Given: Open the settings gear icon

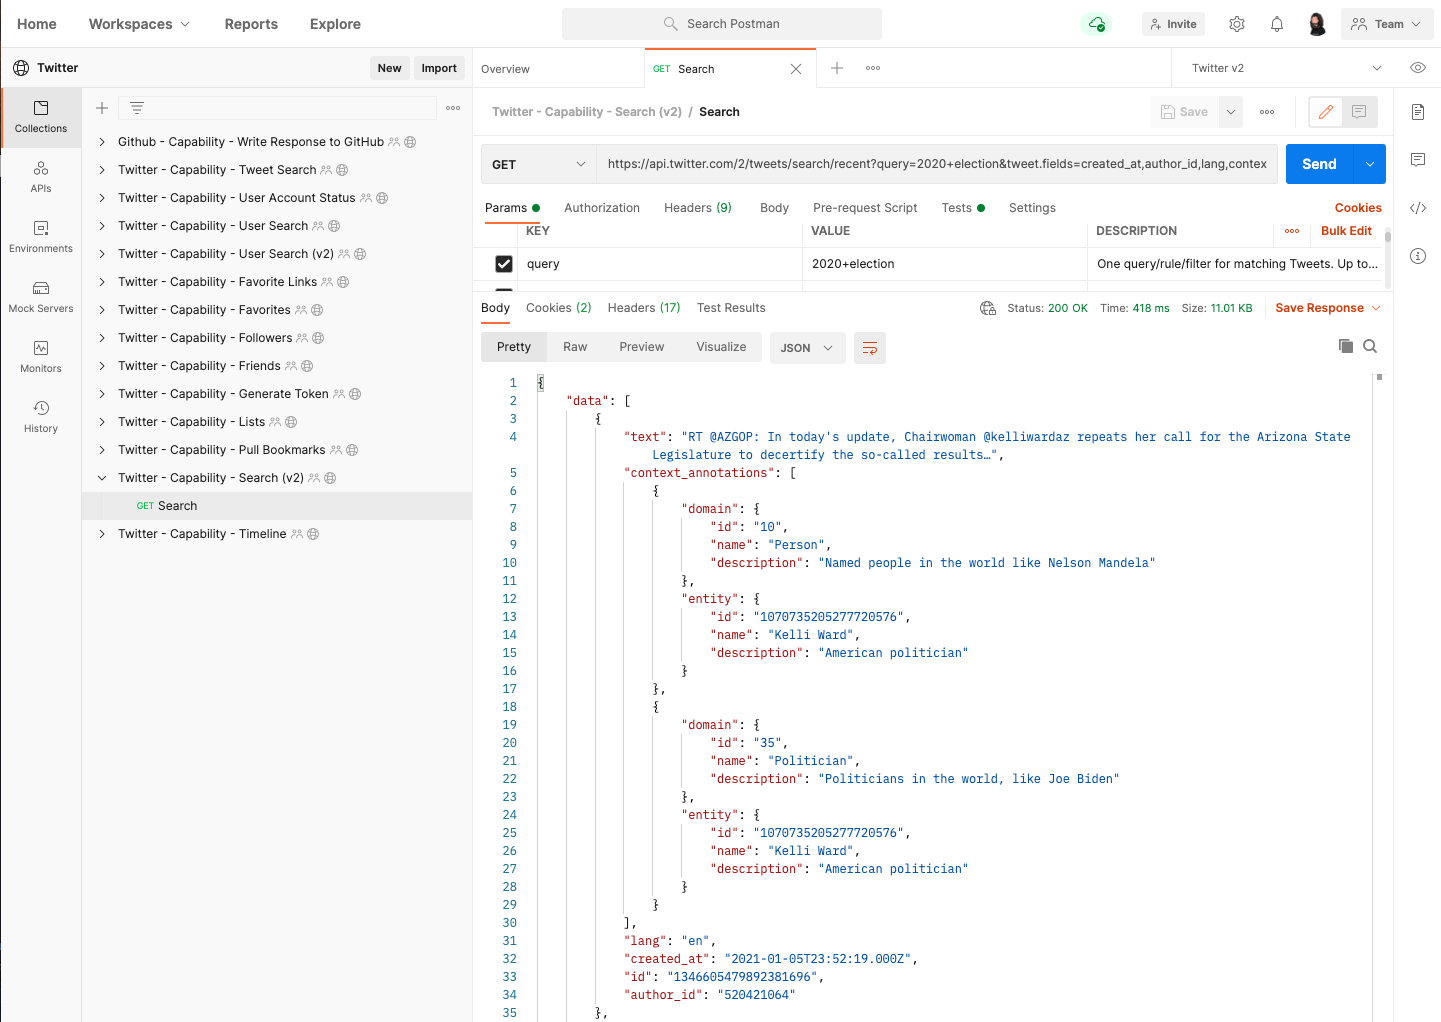Looking at the screenshot, I should tap(1237, 24).
